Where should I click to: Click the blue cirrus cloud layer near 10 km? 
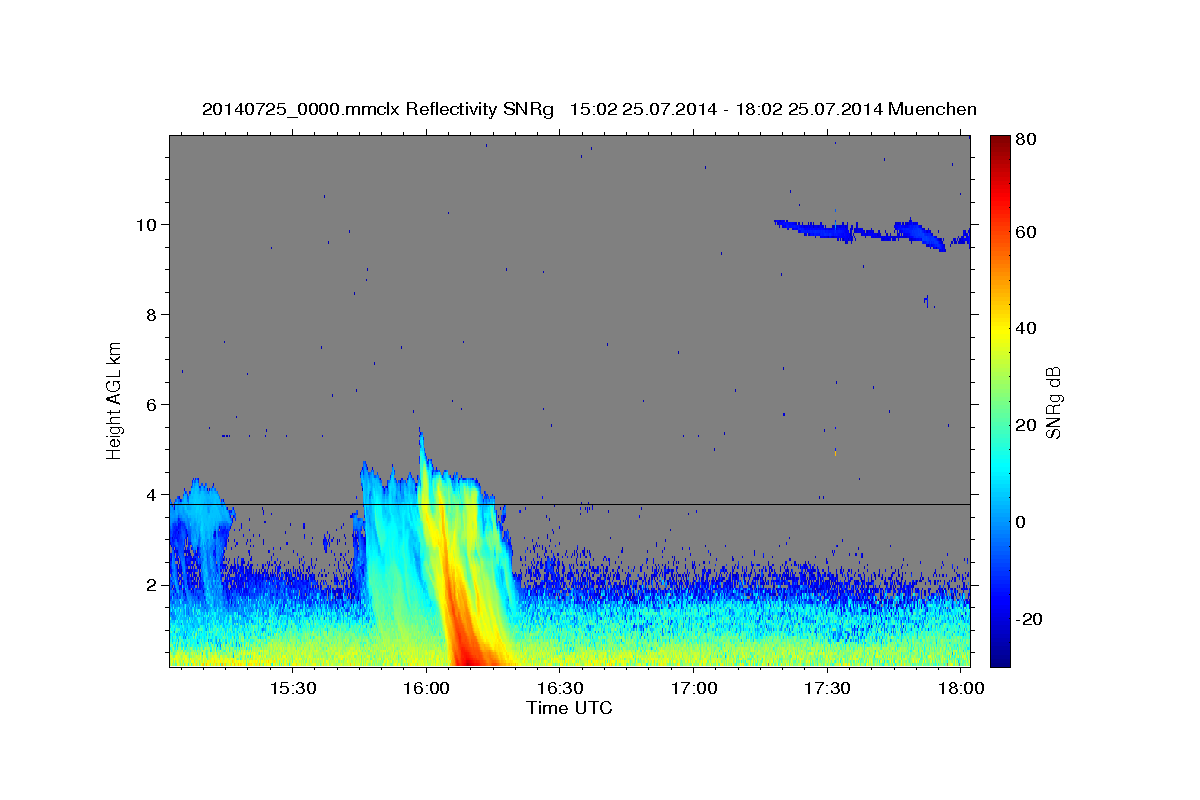pyautogui.click(x=870, y=233)
